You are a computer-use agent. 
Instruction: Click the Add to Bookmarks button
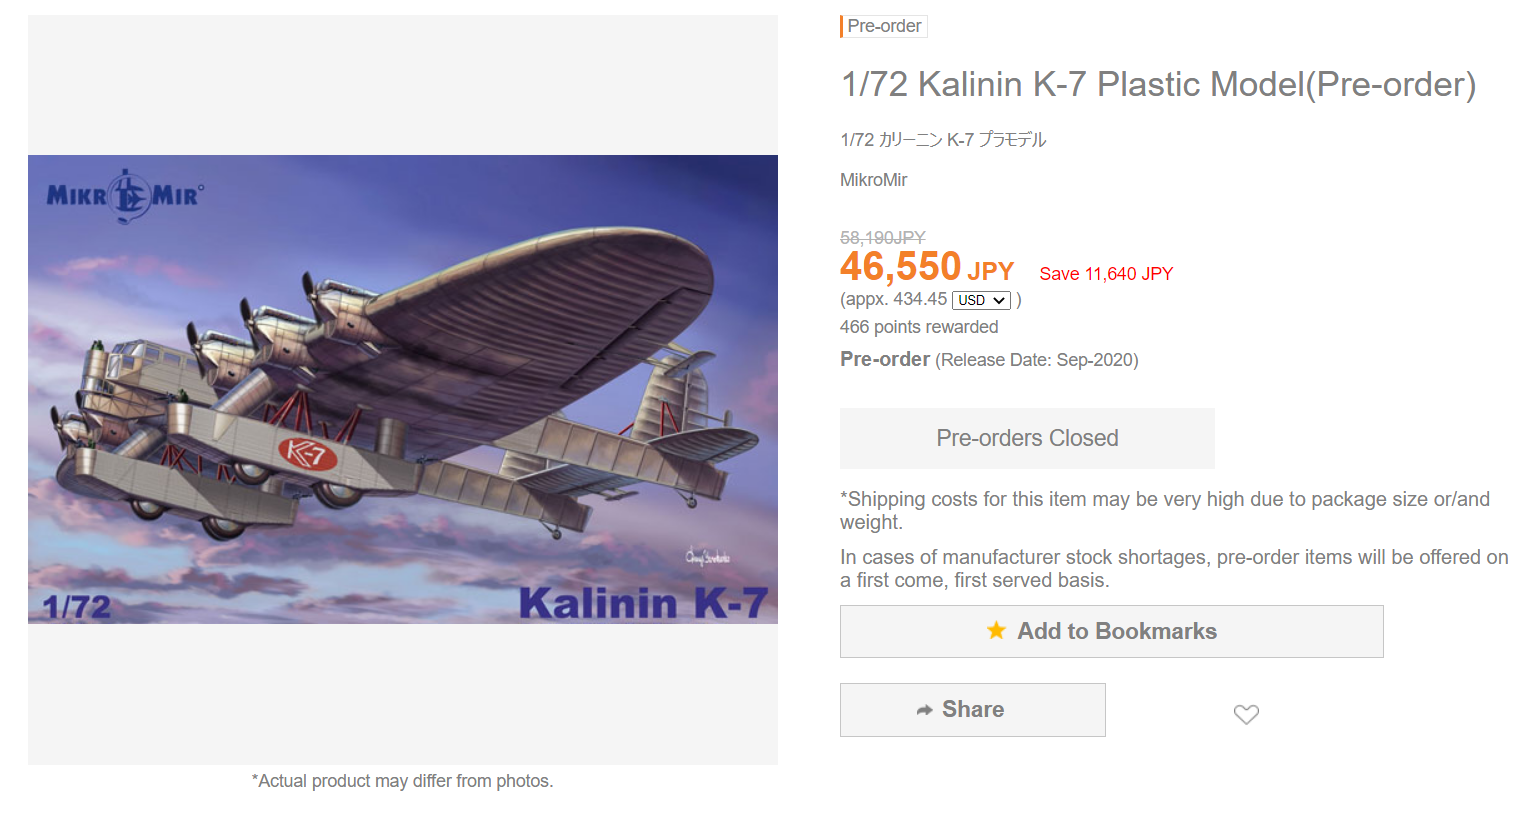(x=1111, y=631)
